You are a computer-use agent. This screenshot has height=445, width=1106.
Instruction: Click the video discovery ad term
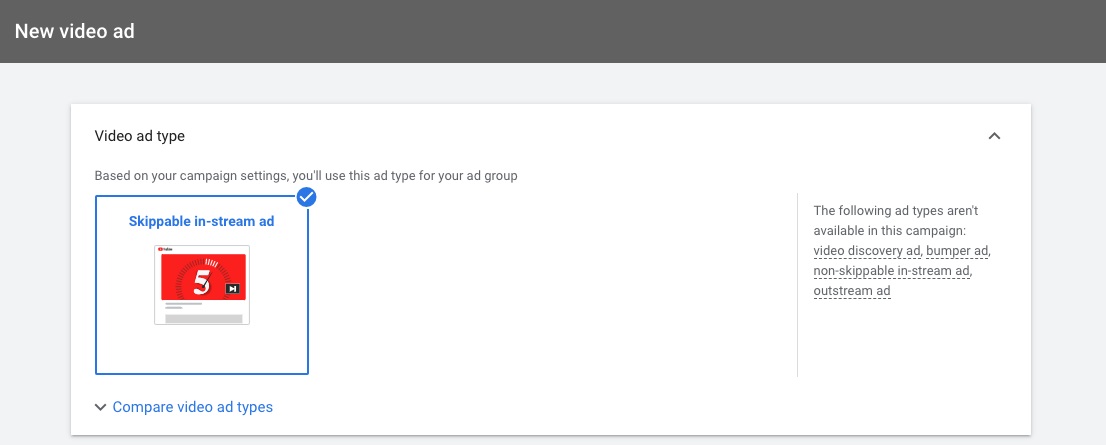867,250
